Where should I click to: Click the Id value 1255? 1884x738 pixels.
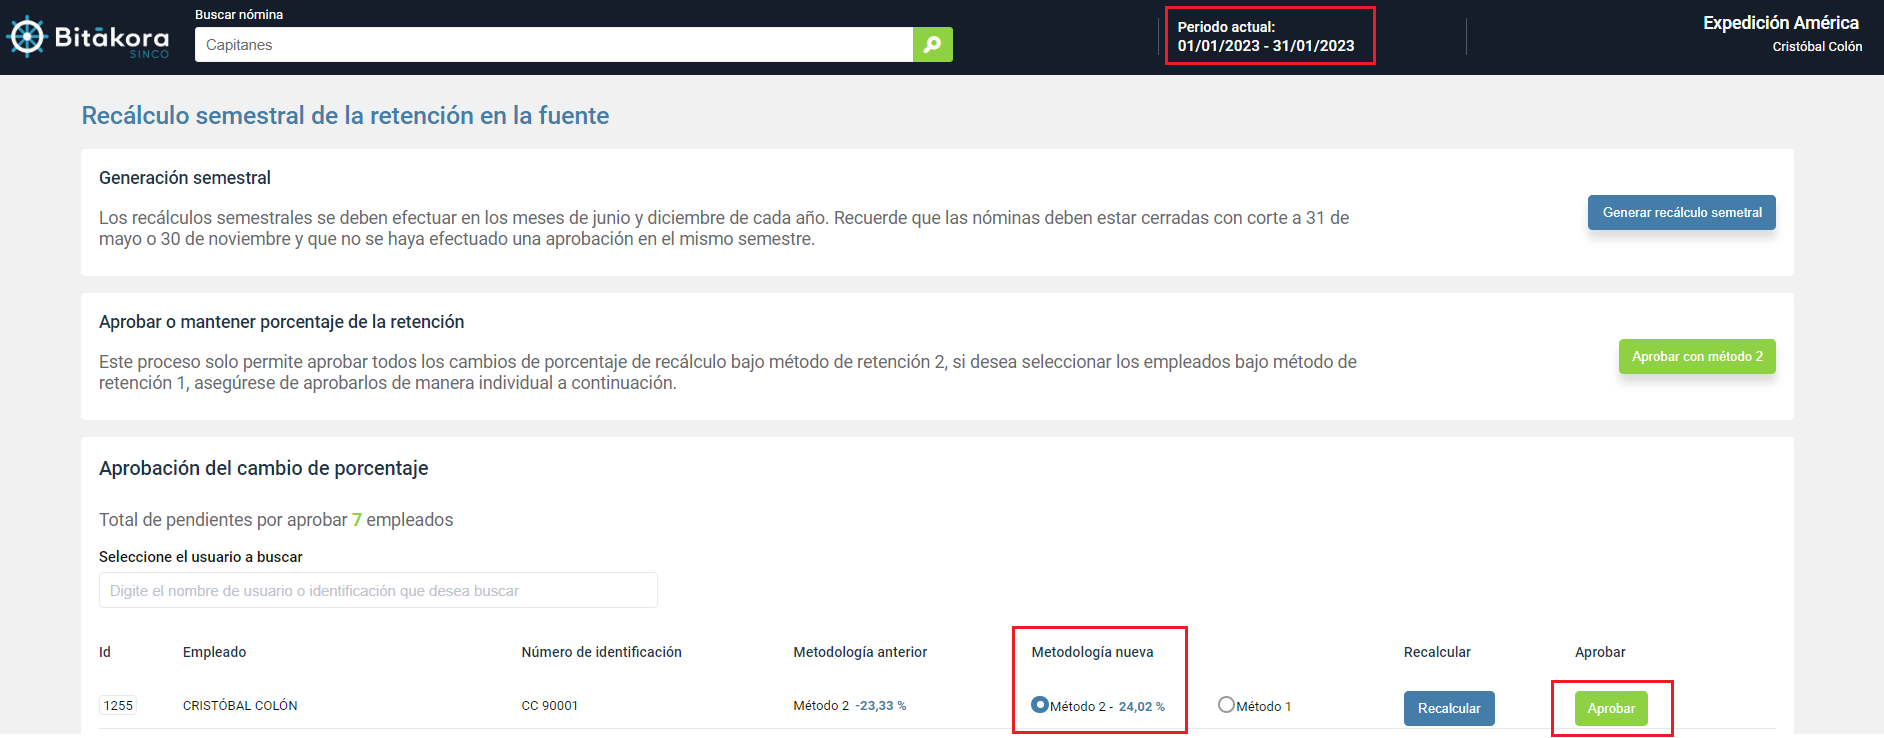pos(118,706)
